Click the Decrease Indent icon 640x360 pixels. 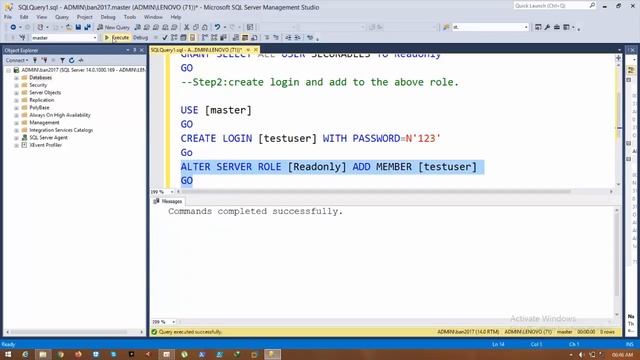(x=288, y=38)
